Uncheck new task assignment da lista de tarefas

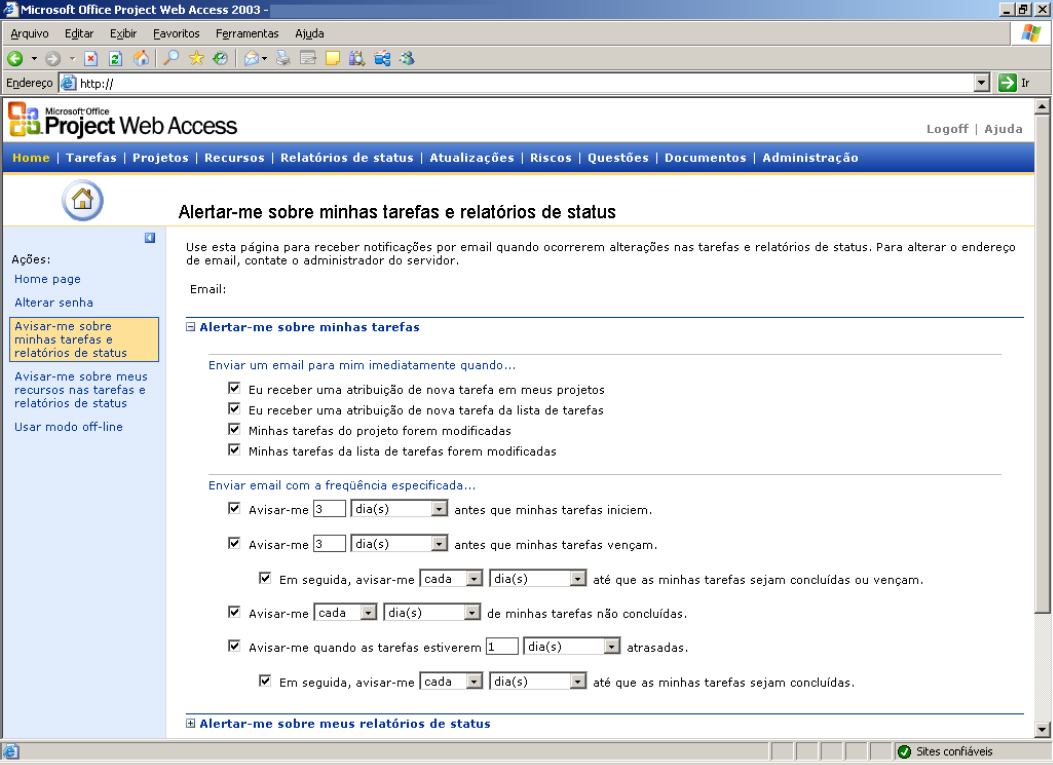tap(234, 408)
